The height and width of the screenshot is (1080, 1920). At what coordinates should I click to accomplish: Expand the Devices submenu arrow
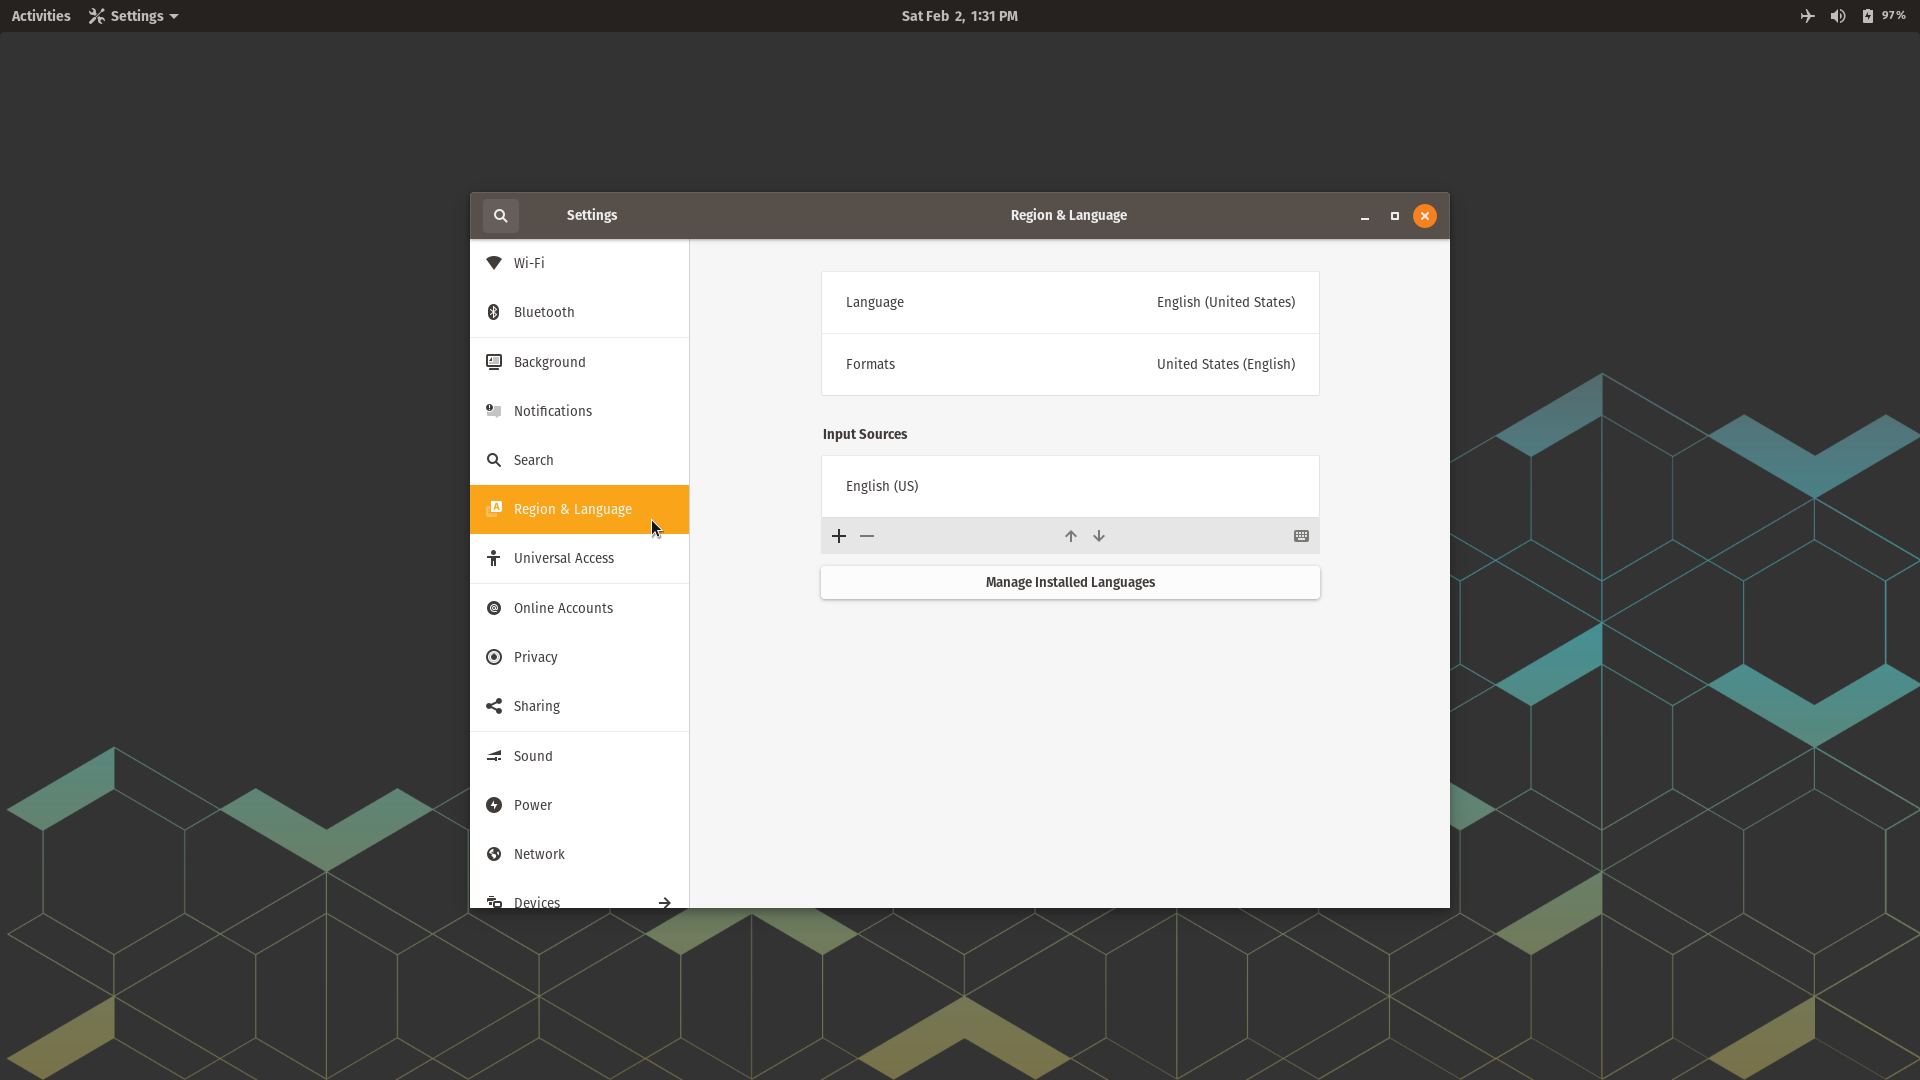pyautogui.click(x=664, y=902)
